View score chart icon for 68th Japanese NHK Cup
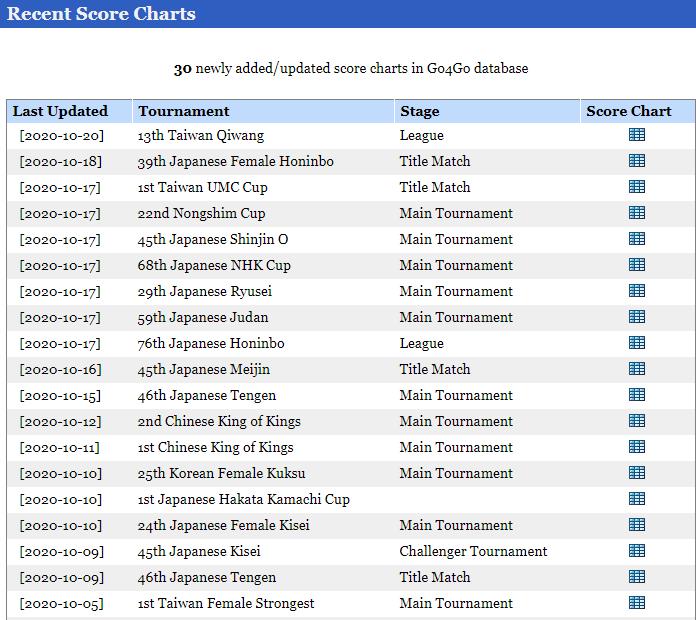 click(x=637, y=265)
